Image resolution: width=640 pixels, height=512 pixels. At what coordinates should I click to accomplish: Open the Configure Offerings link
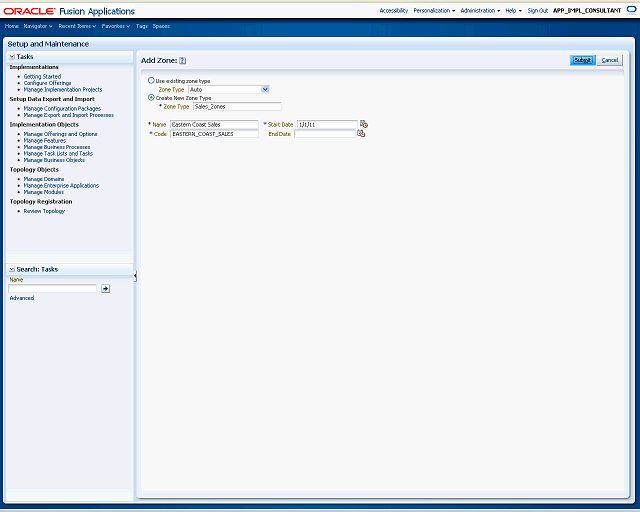(x=47, y=83)
